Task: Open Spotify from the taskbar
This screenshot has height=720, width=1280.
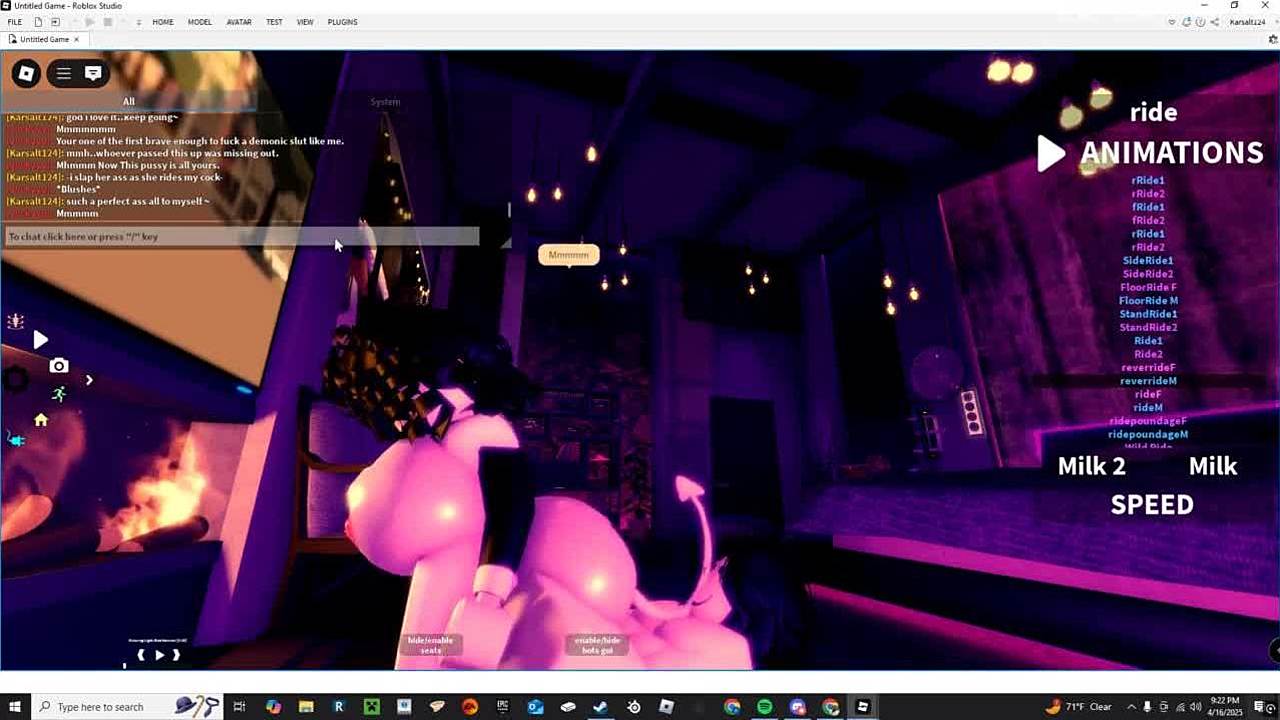Action: (765, 707)
